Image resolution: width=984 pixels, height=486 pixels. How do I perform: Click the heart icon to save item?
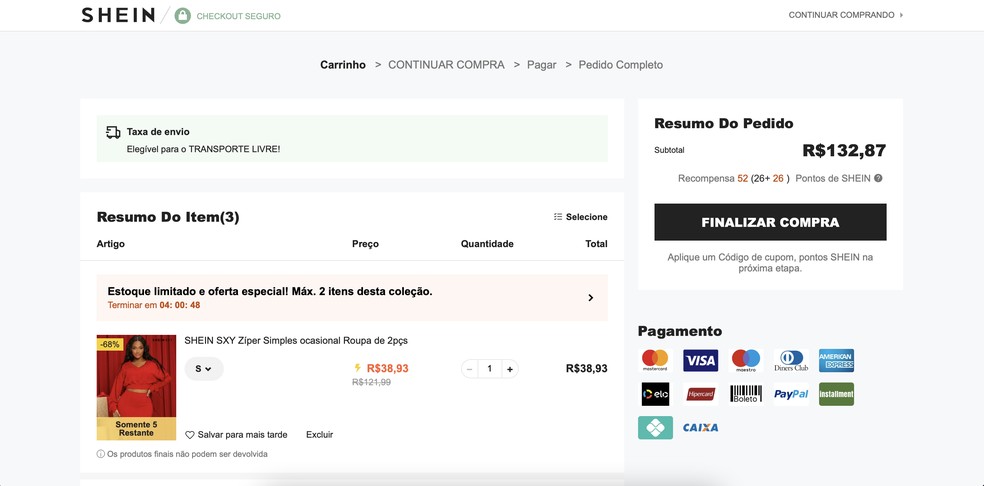[190, 435]
